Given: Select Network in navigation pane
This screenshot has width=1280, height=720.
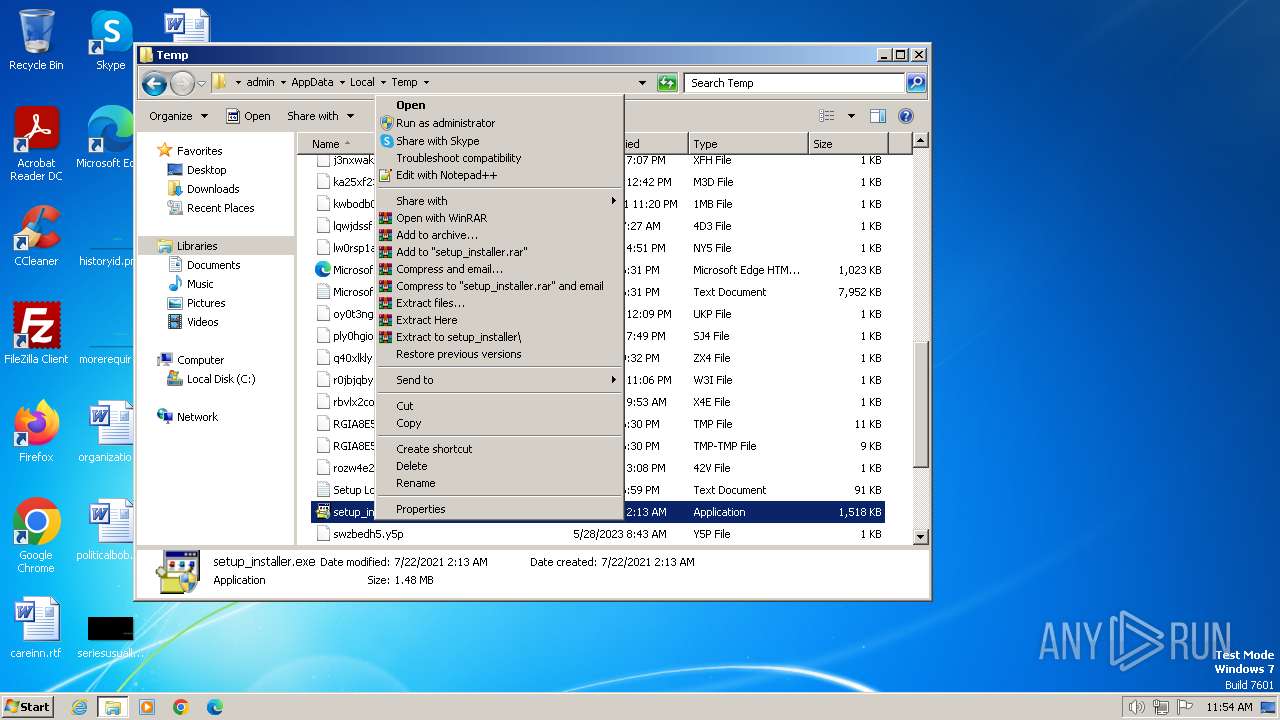Looking at the screenshot, I should pos(197,417).
